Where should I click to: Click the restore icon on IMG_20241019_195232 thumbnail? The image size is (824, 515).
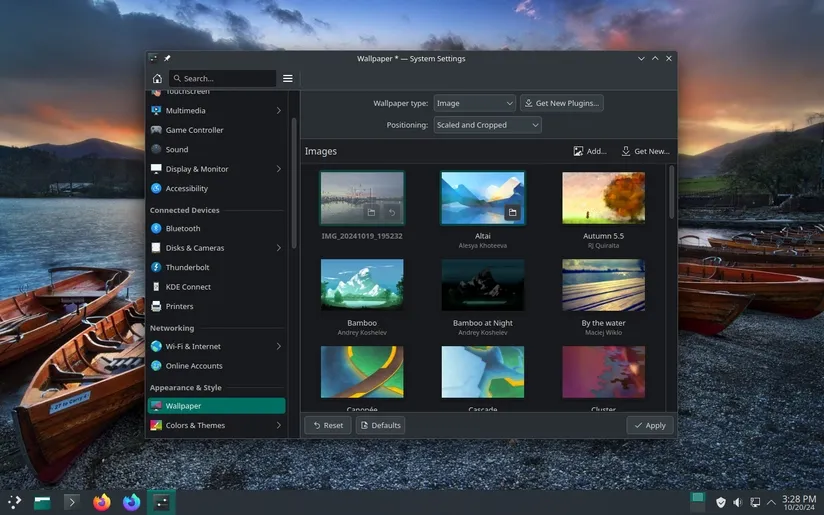(392, 212)
